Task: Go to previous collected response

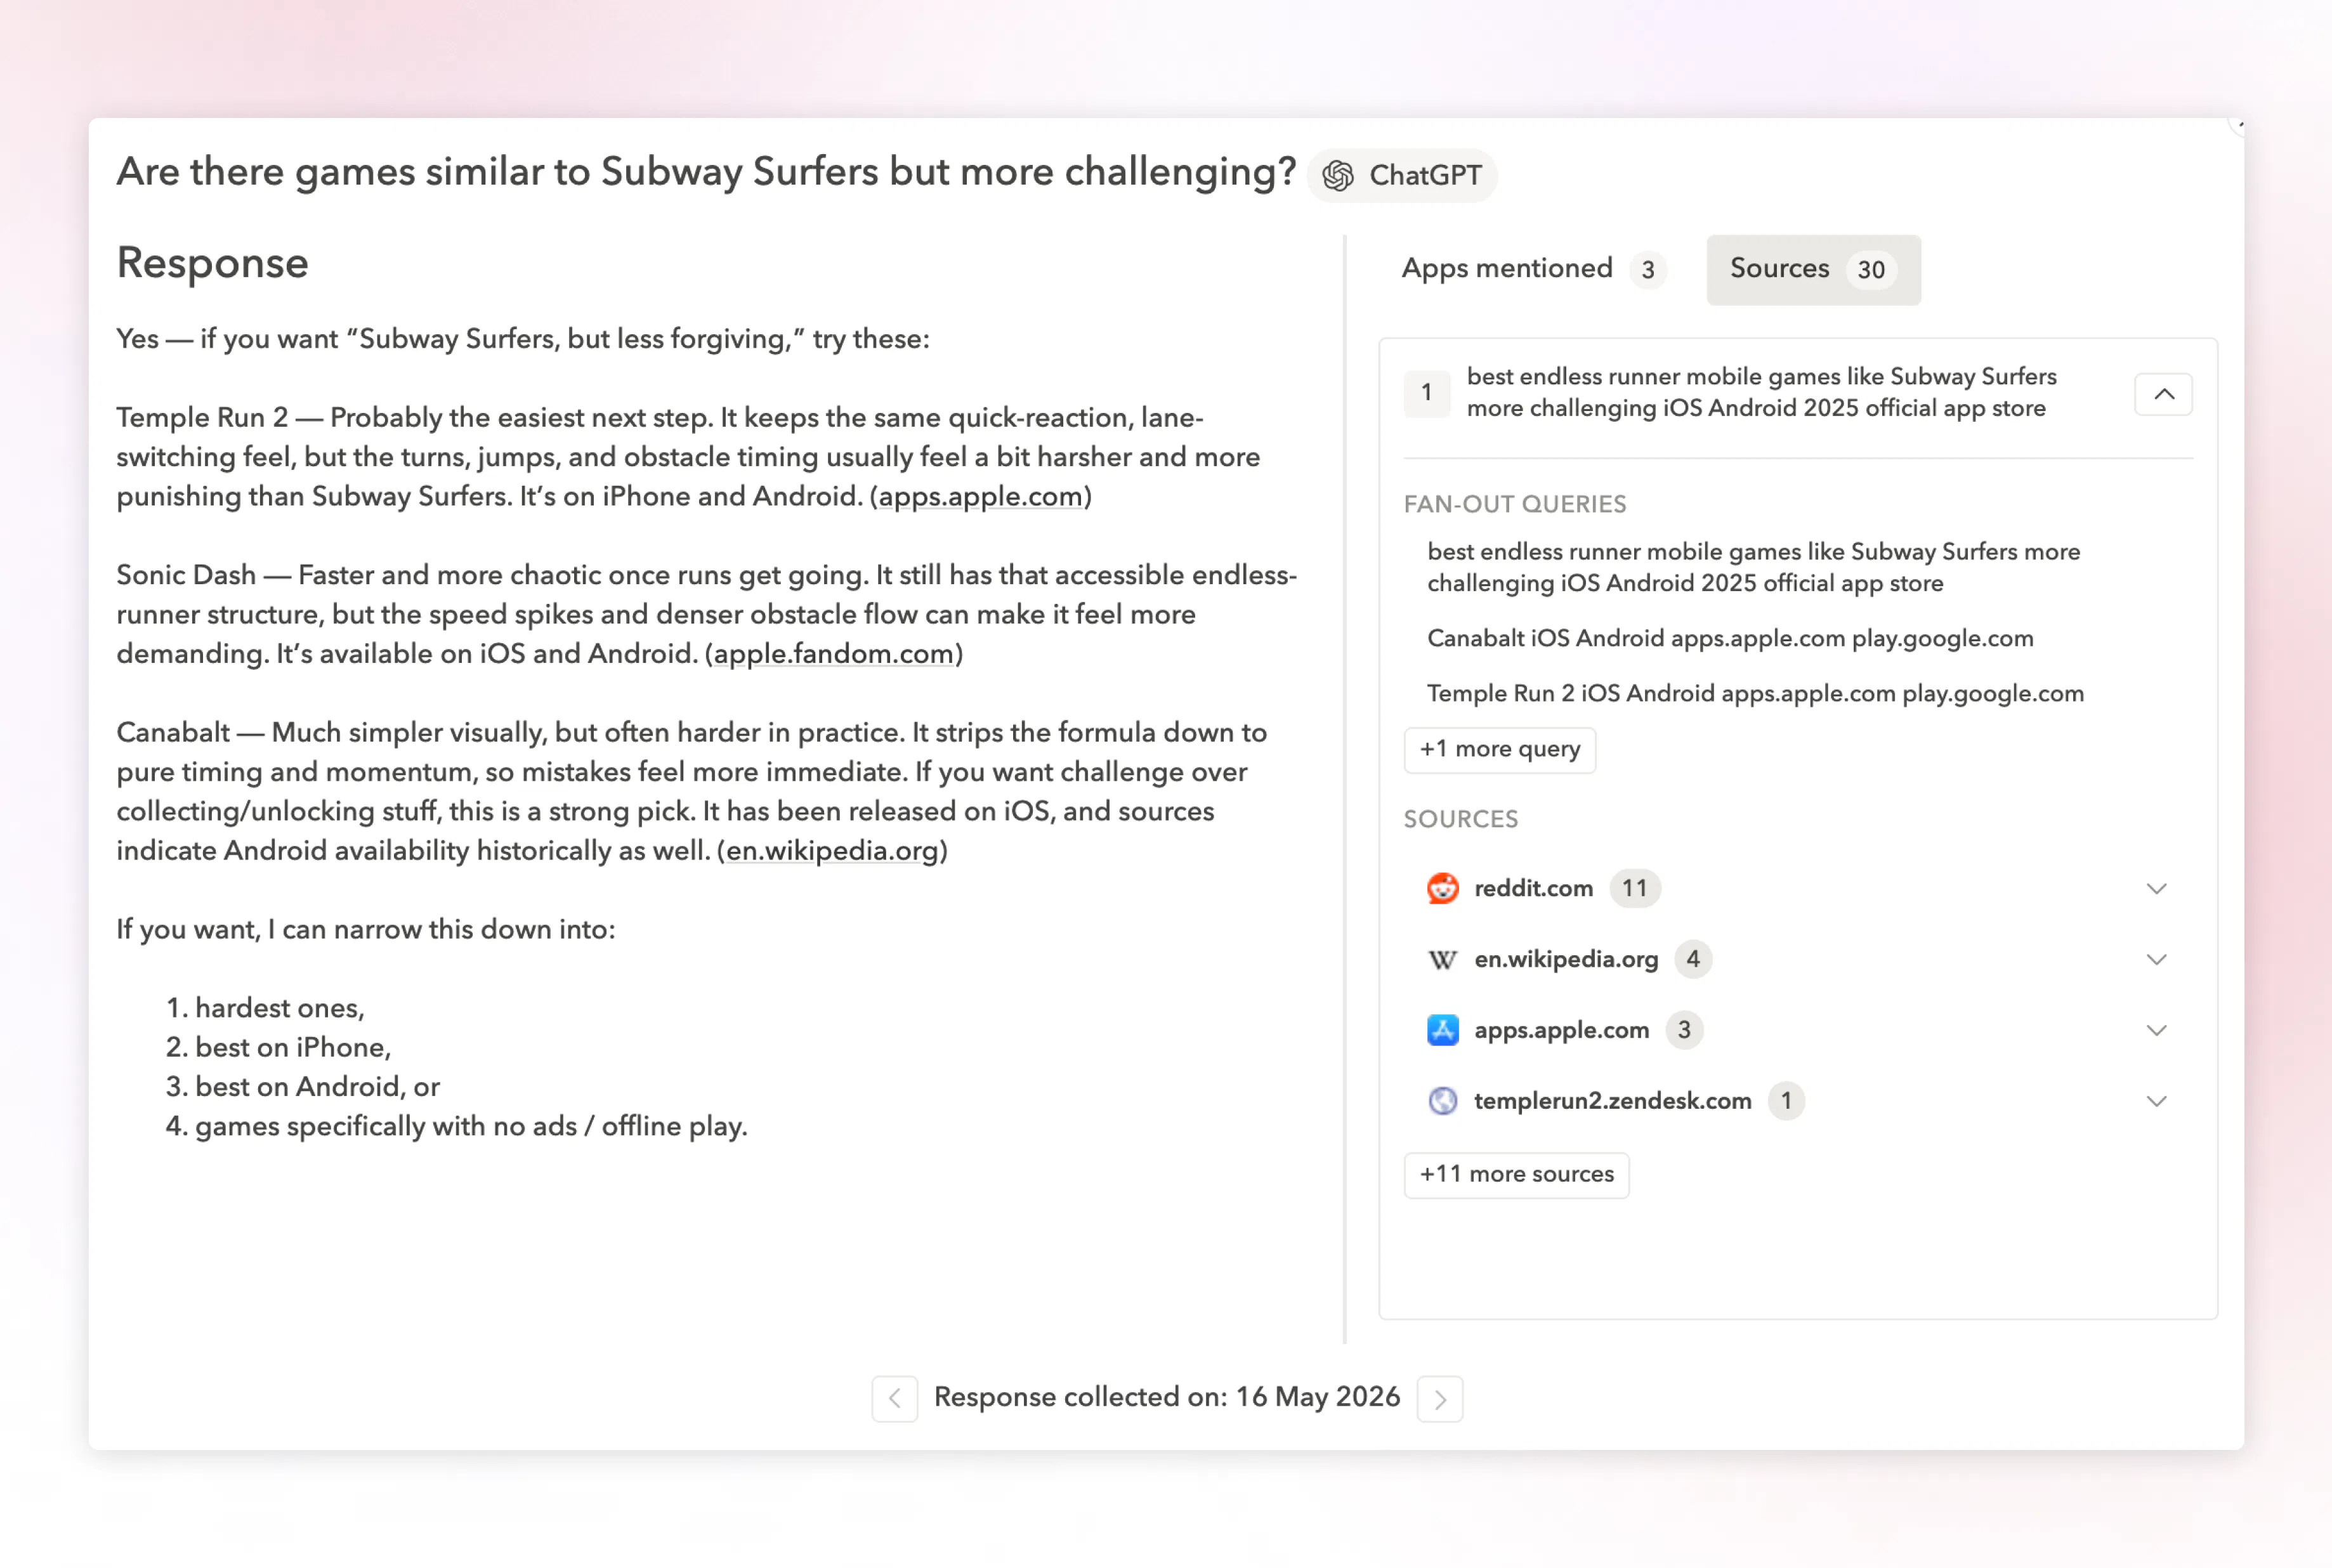Action: pos(895,1398)
